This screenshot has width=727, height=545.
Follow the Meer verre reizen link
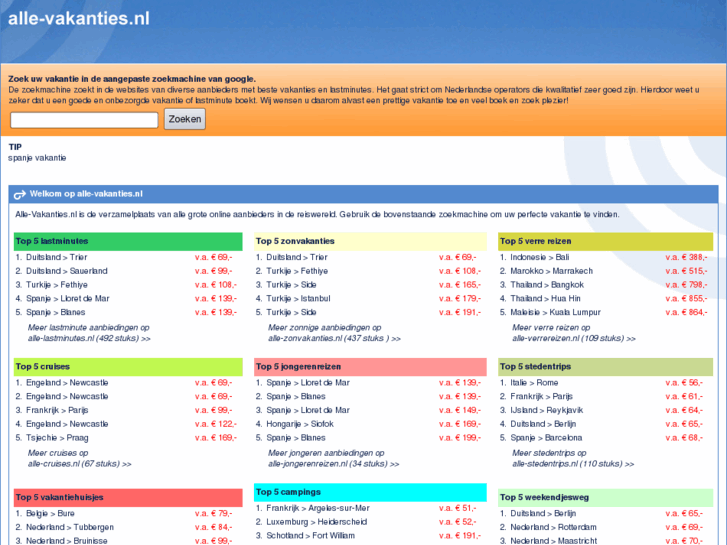(x=574, y=333)
